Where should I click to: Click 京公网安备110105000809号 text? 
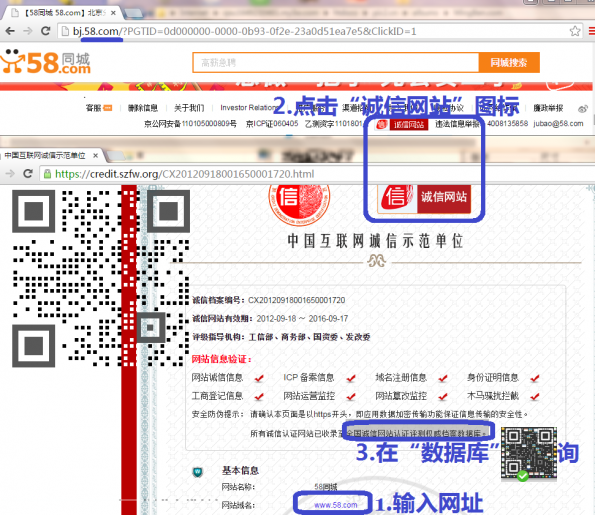pyautogui.click(x=190, y=124)
